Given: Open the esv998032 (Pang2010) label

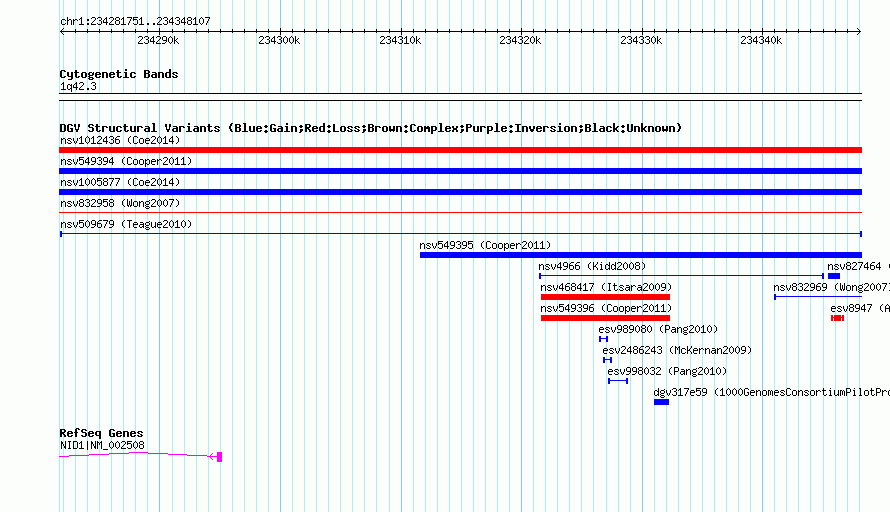Looking at the screenshot, I should pyautogui.click(x=668, y=371).
